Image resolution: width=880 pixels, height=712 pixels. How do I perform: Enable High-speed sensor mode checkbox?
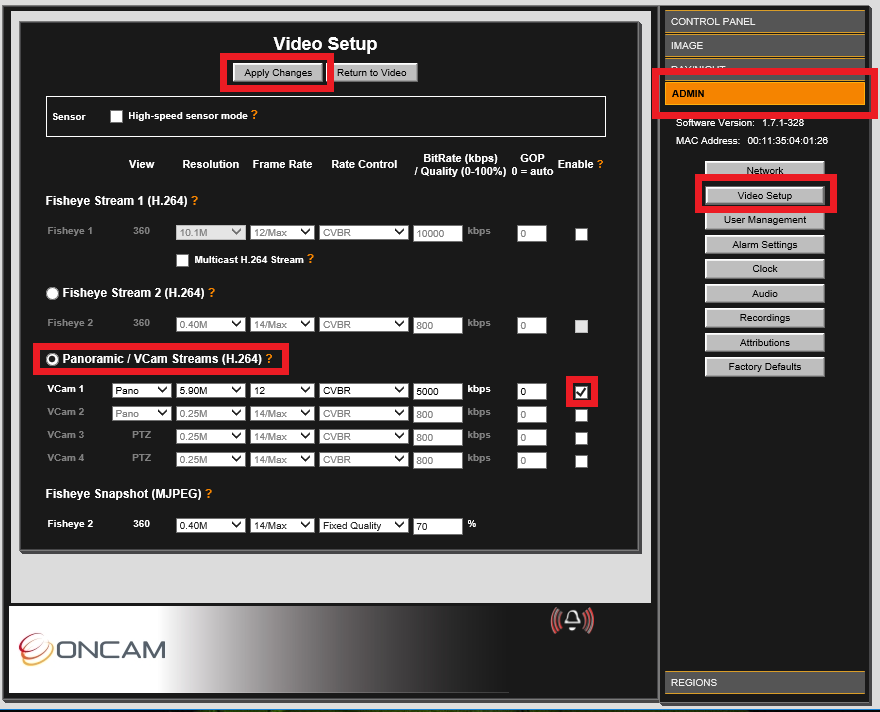click(116, 116)
